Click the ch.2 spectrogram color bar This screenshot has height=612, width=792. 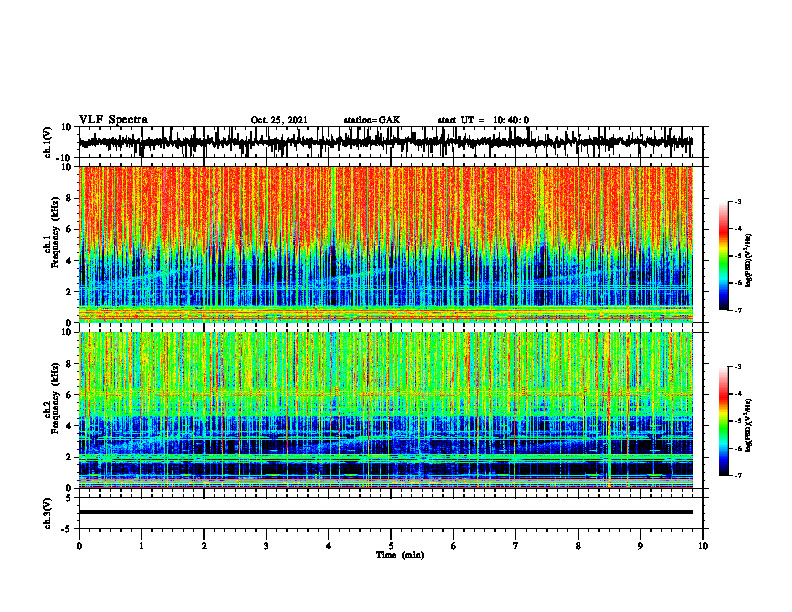724,421
